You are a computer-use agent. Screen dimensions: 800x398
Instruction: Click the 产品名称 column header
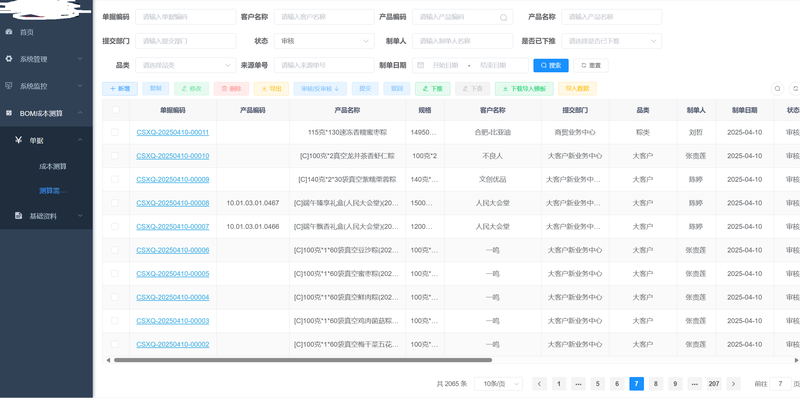coord(347,110)
